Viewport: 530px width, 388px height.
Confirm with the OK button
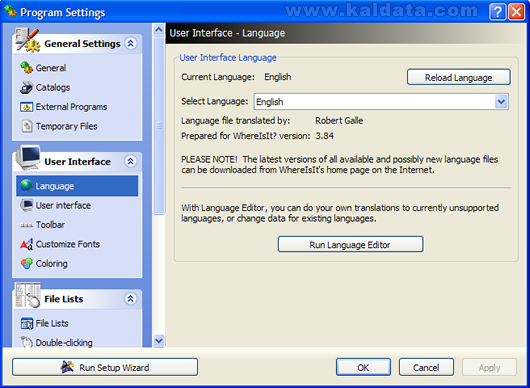click(x=363, y=367)
